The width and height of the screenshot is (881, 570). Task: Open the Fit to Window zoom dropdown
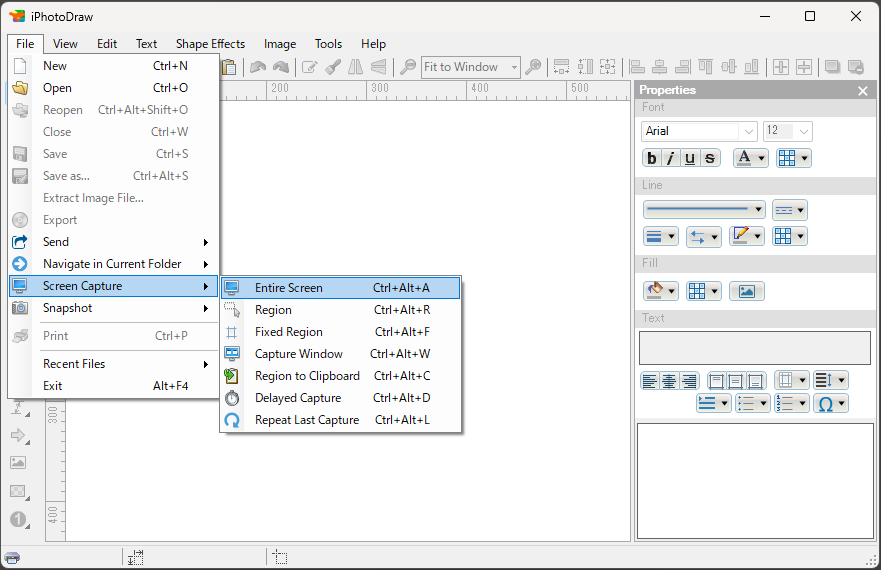click(x=514, y=67)
